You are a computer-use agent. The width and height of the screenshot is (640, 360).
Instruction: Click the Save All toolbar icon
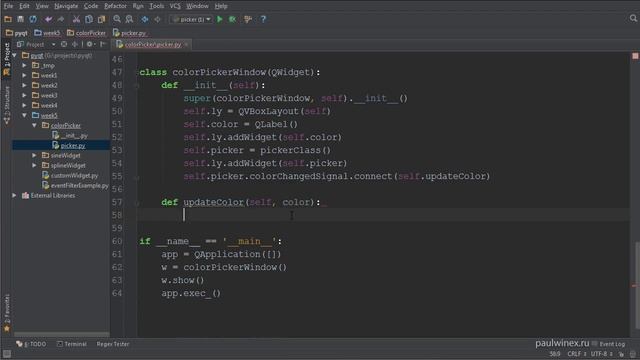point(20,19)
